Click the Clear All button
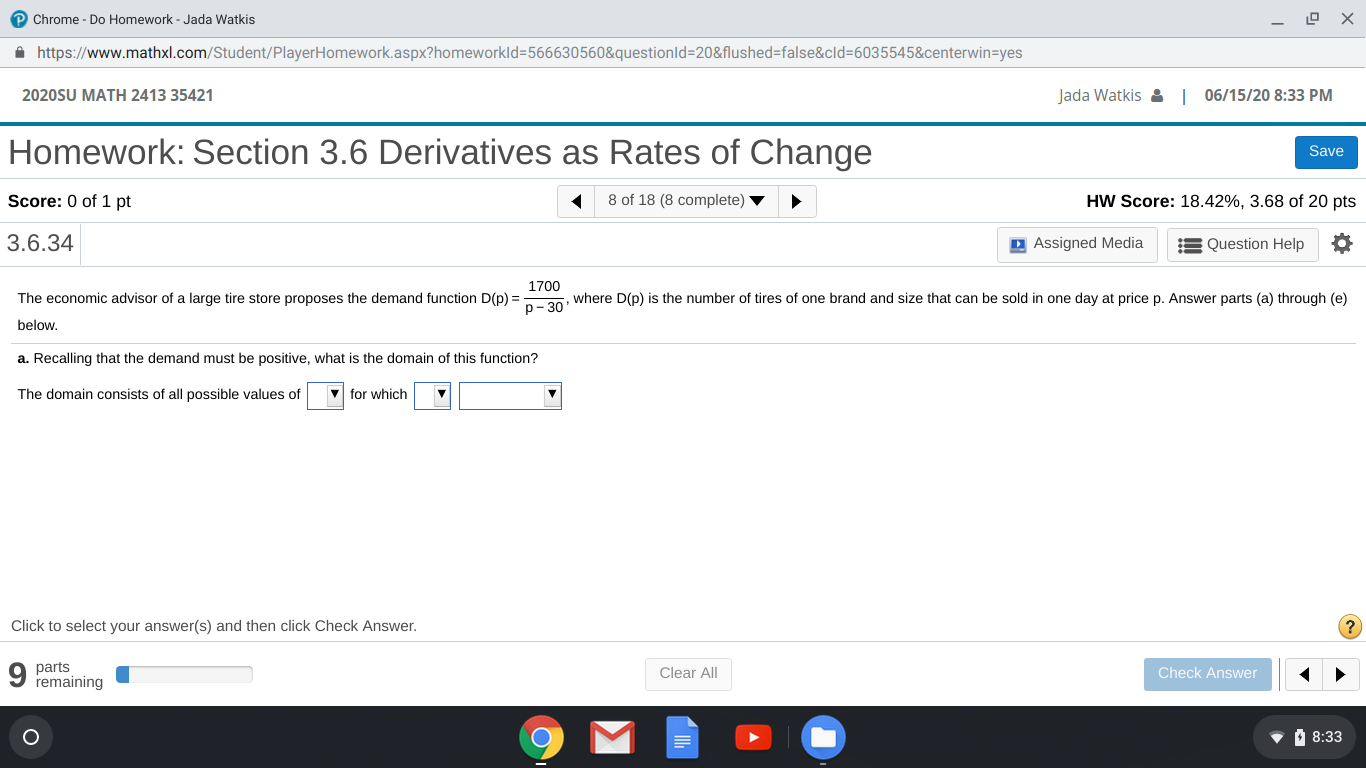The width and height of the screenshot is (1366, 768). (x=688, y=674)
